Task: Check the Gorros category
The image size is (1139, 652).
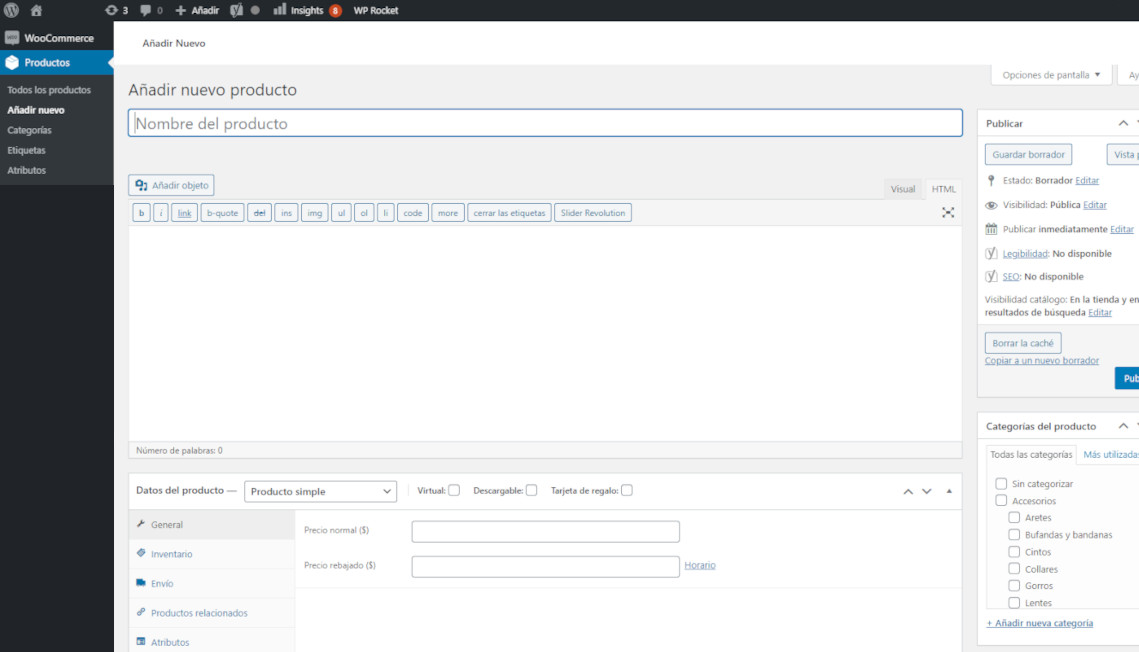Action: pyautogui.click(x=1014, y=585)
